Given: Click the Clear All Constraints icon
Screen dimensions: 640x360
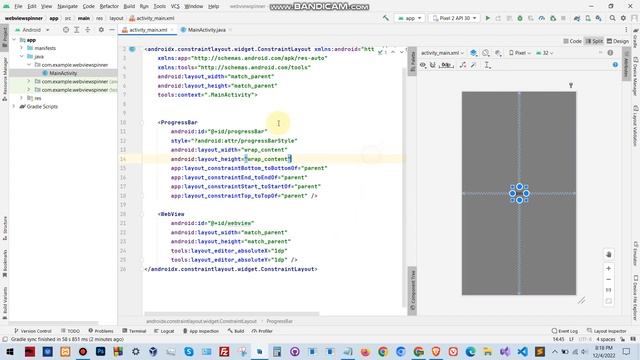Looking at the screenshot, I should (x=463, y=65).
